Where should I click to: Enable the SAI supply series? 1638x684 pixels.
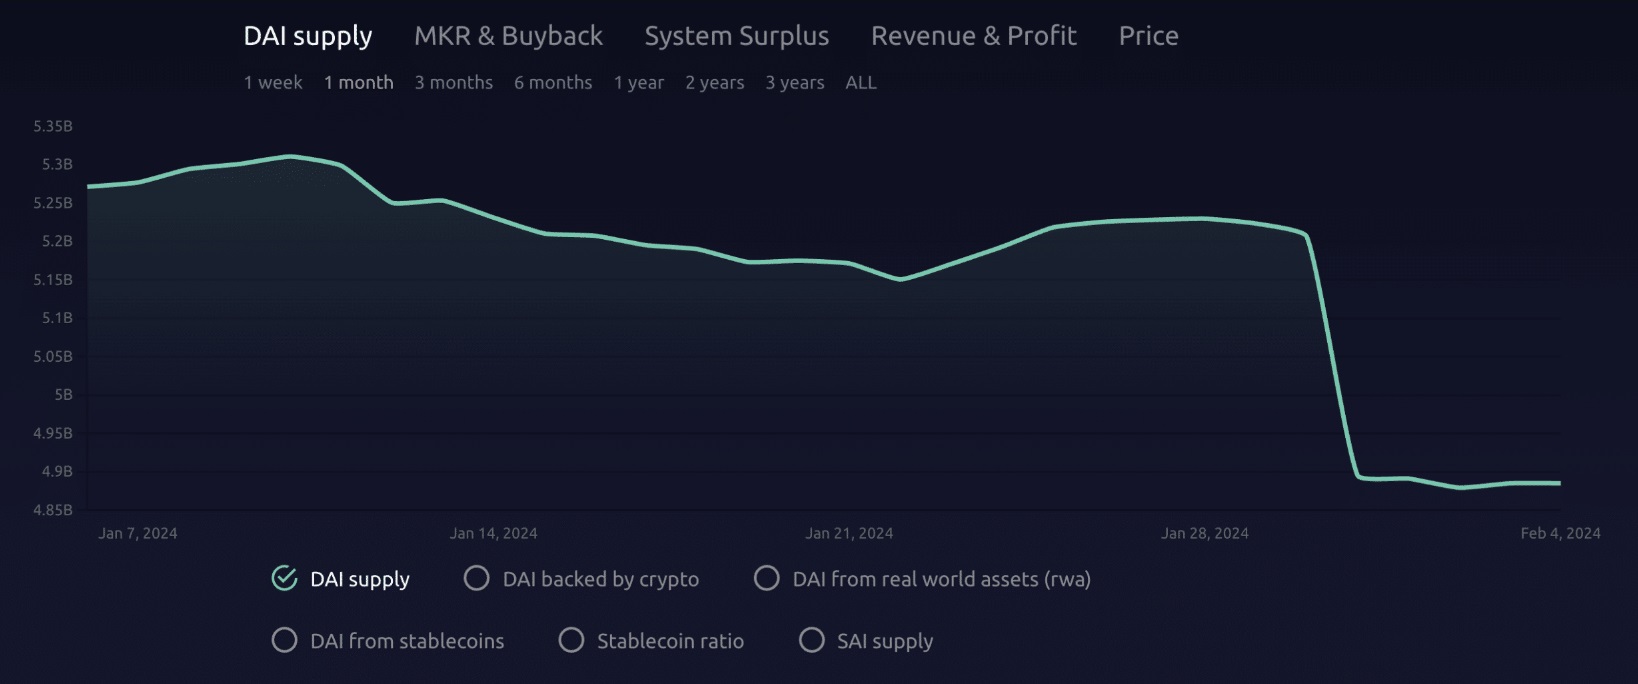(x=812, y=641)
